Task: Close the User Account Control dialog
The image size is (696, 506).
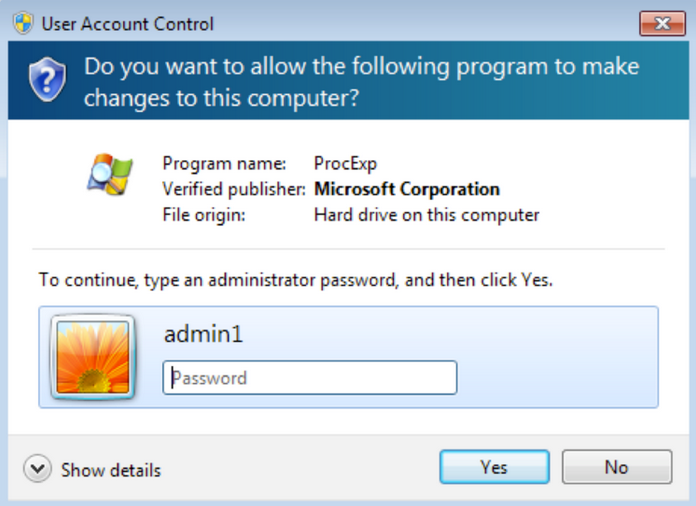Action: click(662, 23)
